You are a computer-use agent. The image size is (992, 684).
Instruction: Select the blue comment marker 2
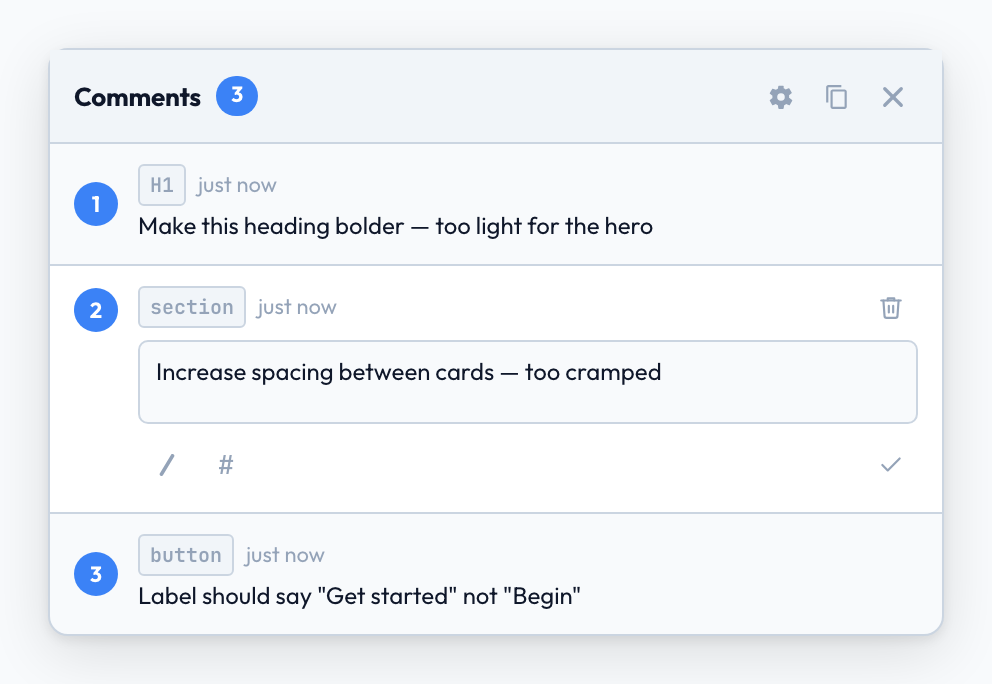click(x=96, y=310)
